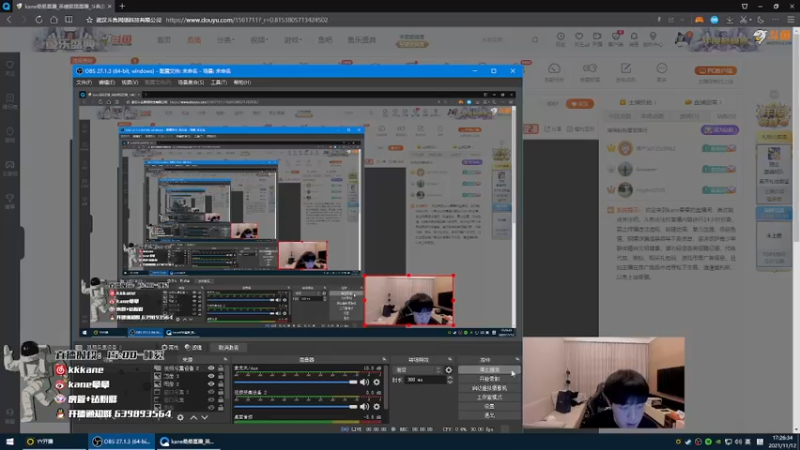Screen dimensions: 800x450
Task: Open the browser home page
Action: click(54, 20)
